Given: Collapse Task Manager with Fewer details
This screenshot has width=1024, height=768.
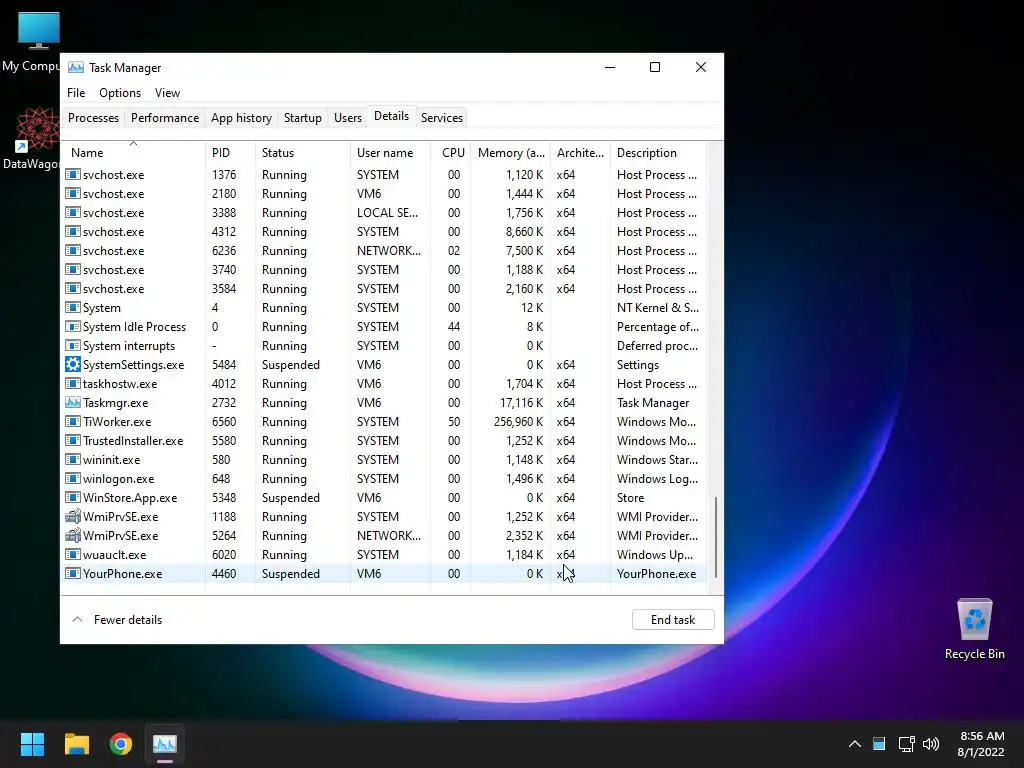Looking at the screenshot, I should tap(118, 620).
